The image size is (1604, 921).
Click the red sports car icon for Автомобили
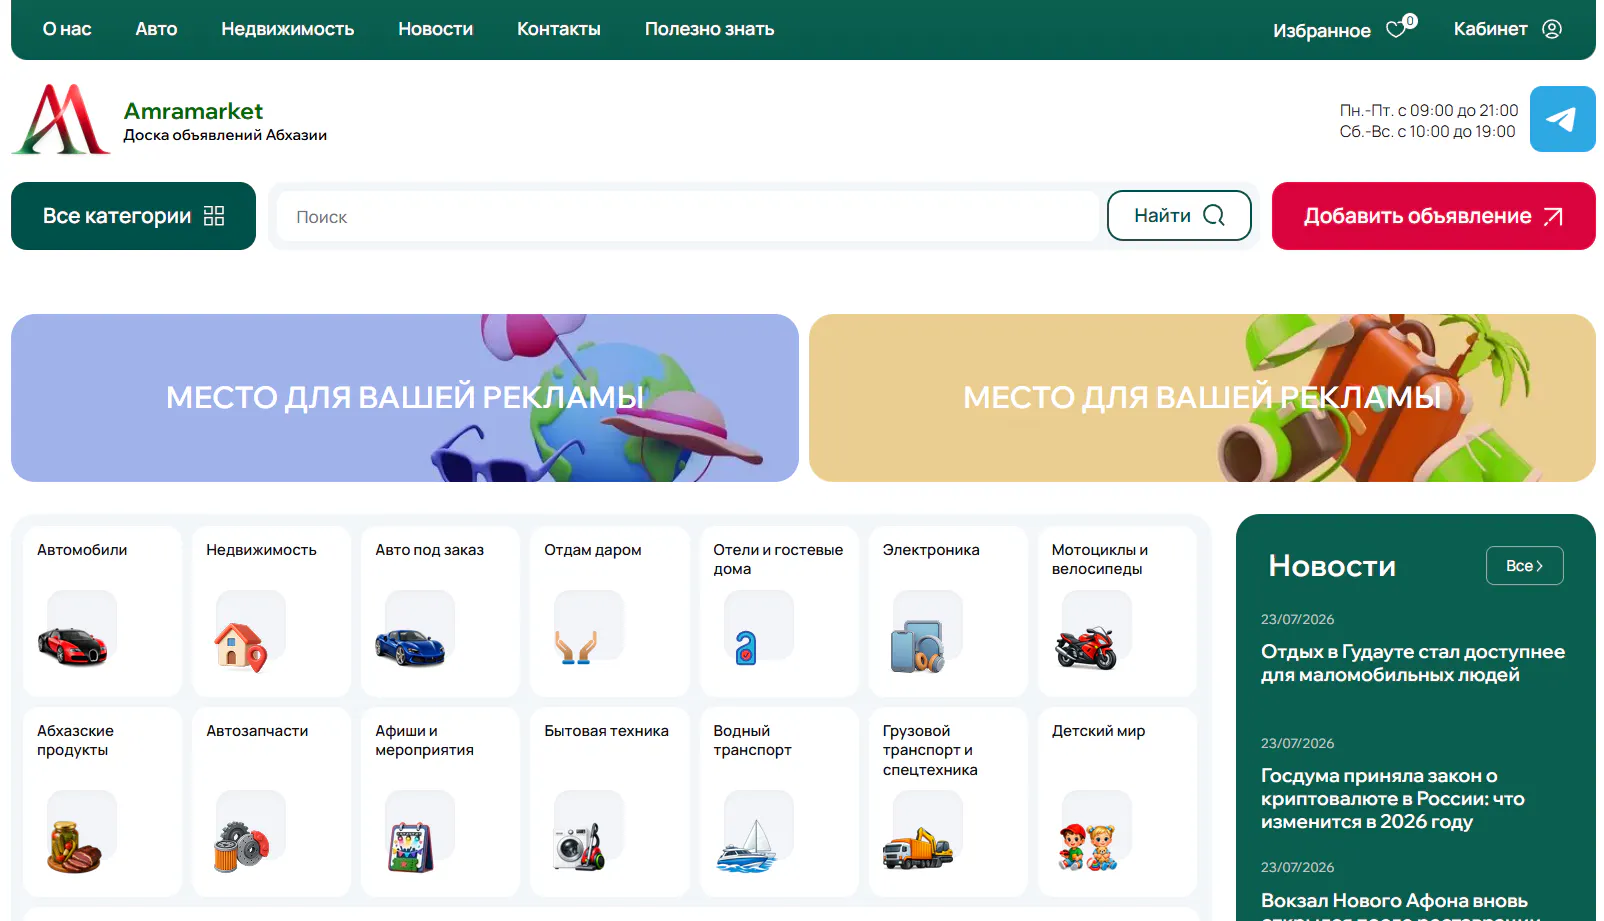point(72,646)
